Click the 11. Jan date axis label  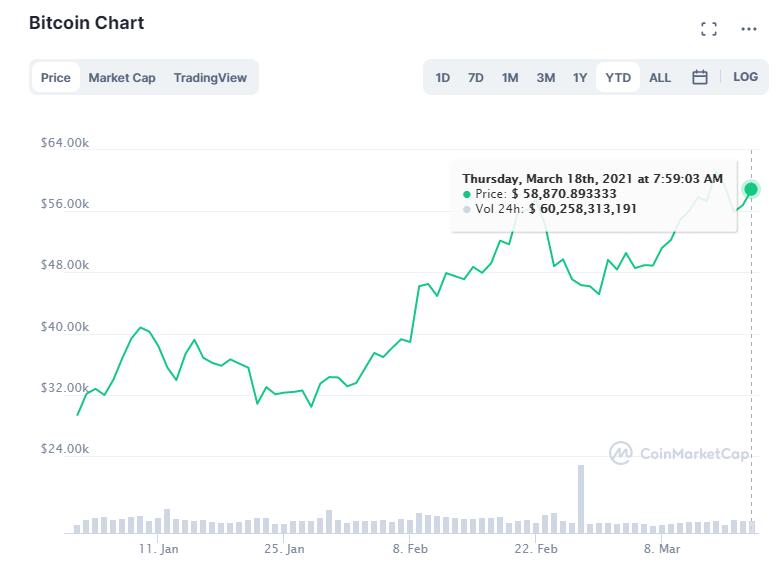point(159,549)
